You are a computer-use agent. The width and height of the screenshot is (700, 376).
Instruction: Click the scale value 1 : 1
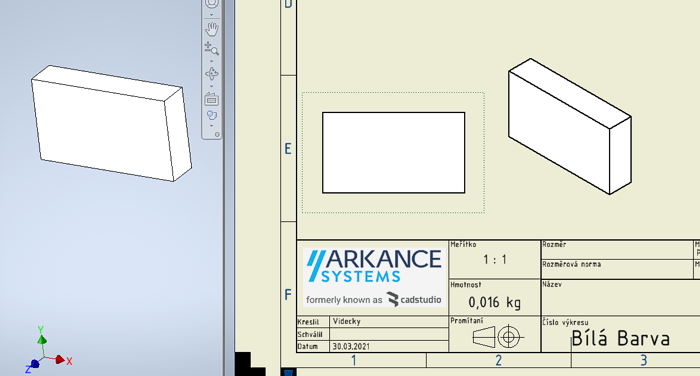495,259
